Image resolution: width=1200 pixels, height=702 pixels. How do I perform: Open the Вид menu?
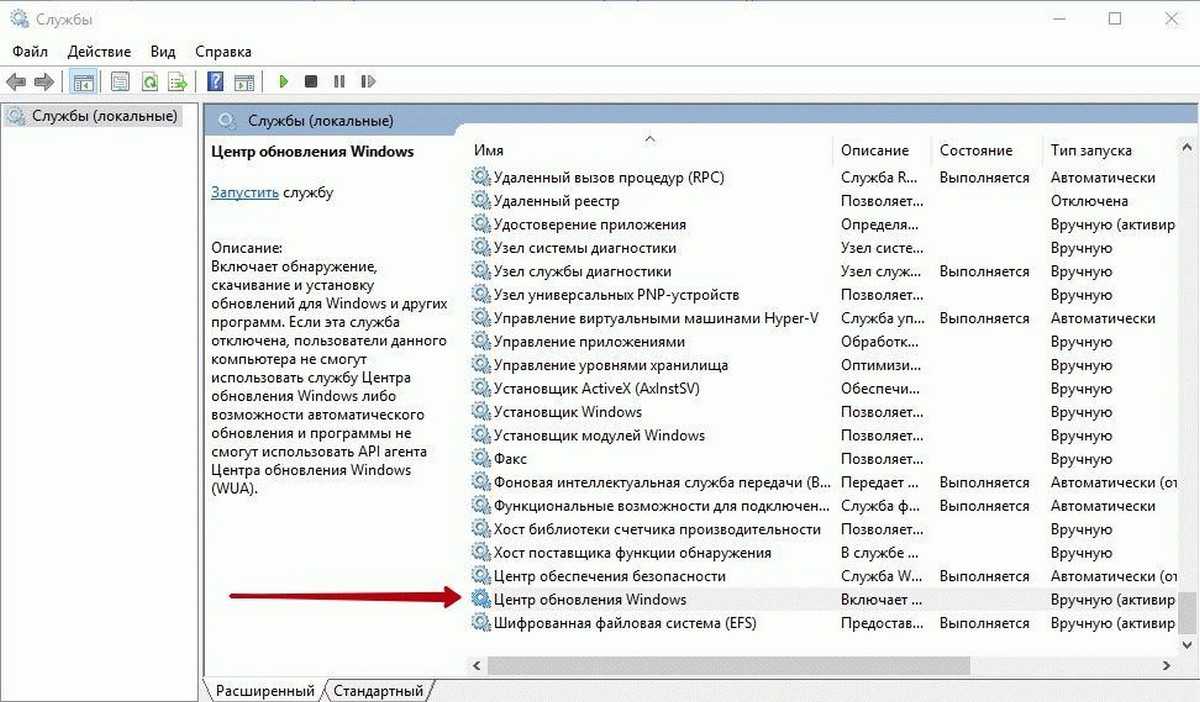tap(163, 51)
